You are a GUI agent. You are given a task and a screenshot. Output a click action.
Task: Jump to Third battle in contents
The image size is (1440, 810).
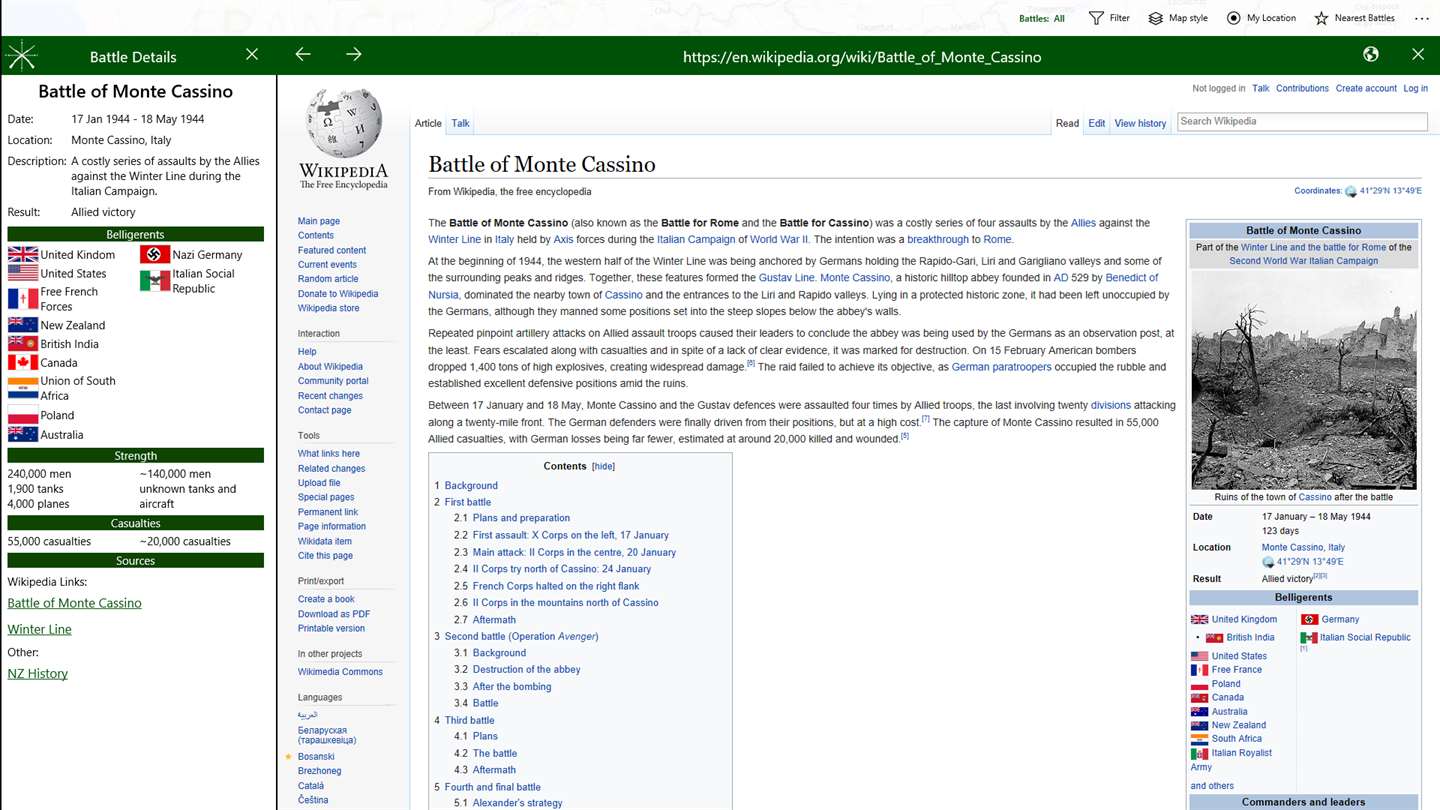[469, 720]
